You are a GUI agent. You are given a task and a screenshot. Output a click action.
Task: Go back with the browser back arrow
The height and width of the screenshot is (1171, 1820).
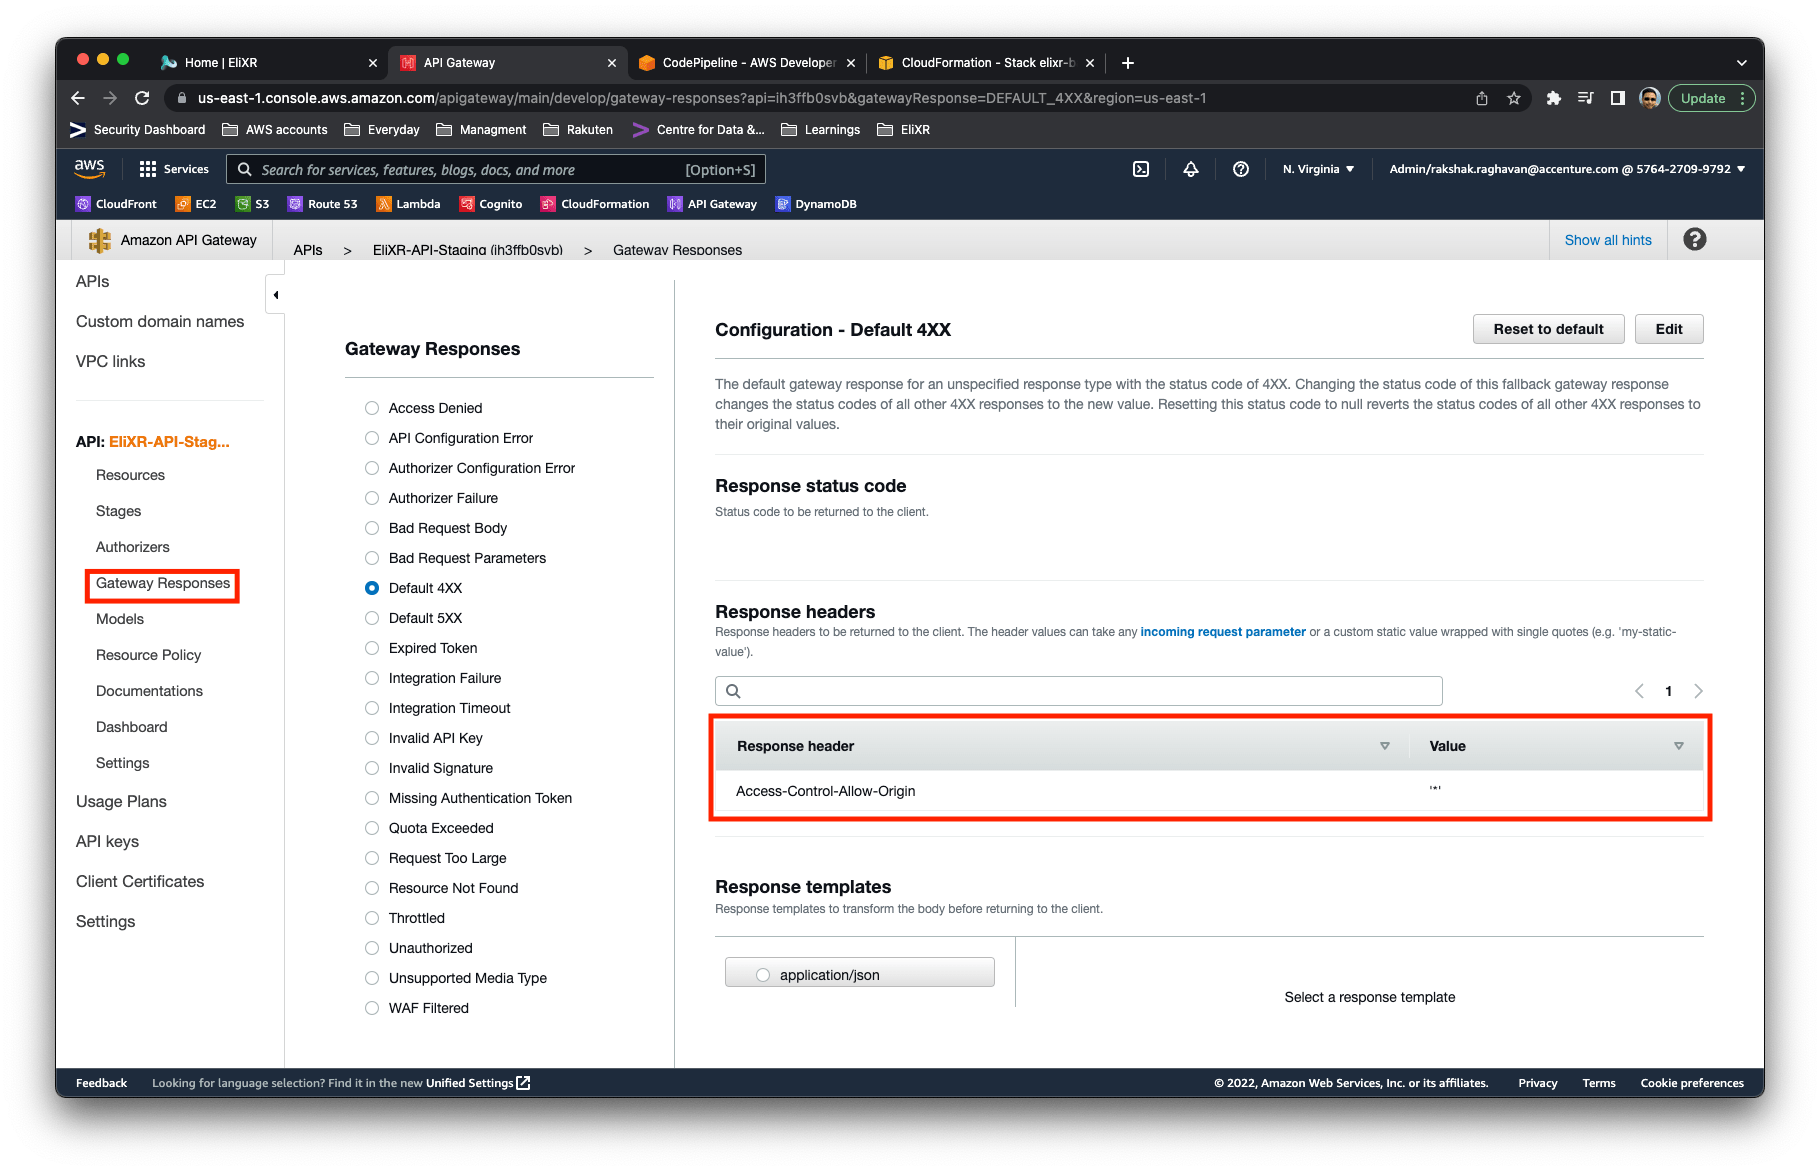[78, 98]
